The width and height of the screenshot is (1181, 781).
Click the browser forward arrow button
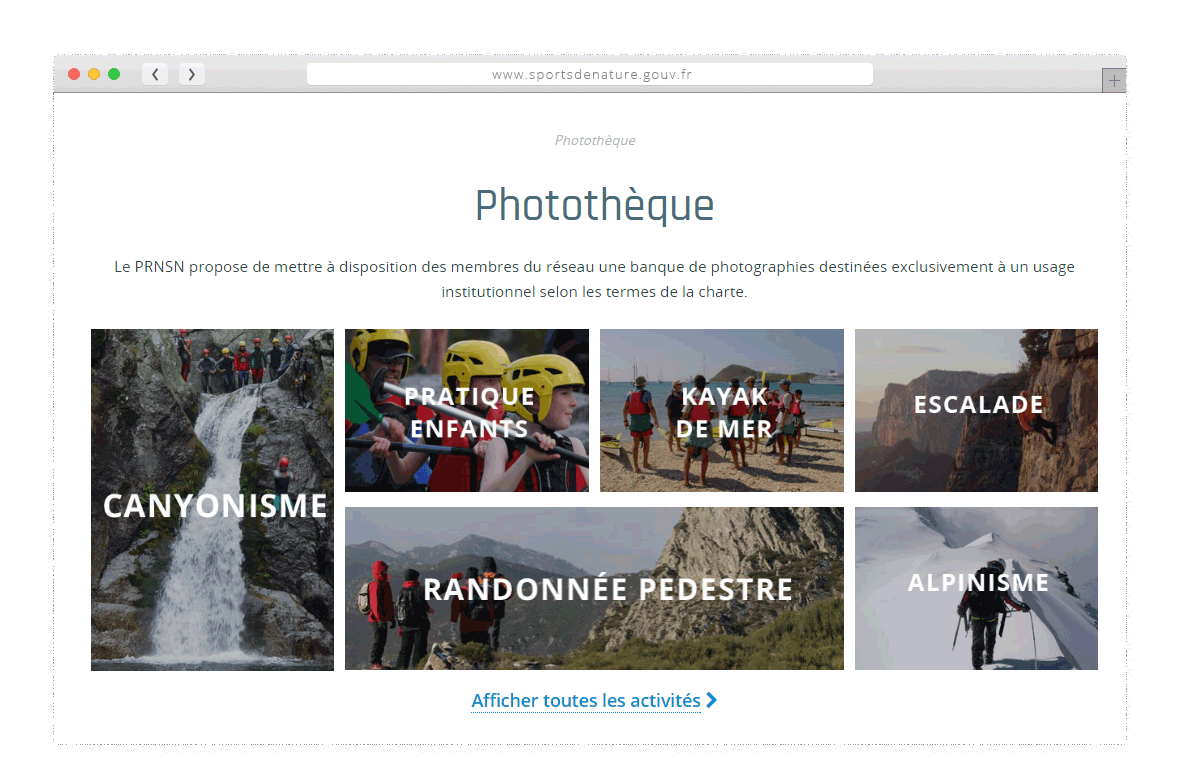click(x=191, y=74)
